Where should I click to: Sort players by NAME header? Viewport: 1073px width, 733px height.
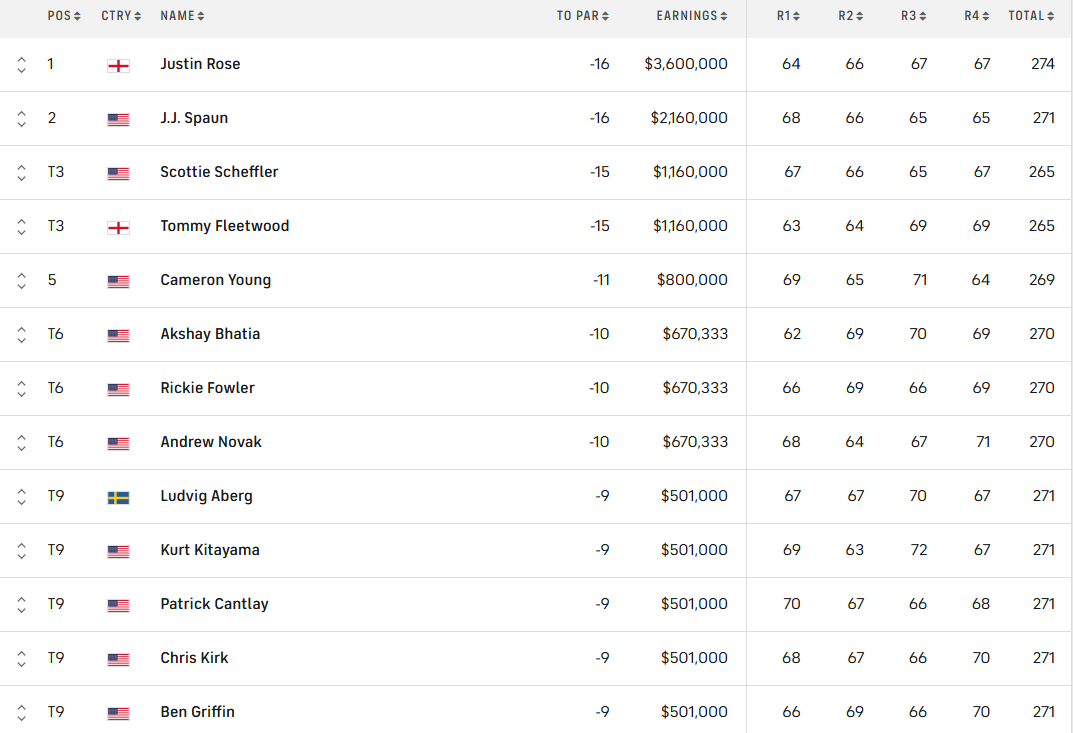(182, 16)
